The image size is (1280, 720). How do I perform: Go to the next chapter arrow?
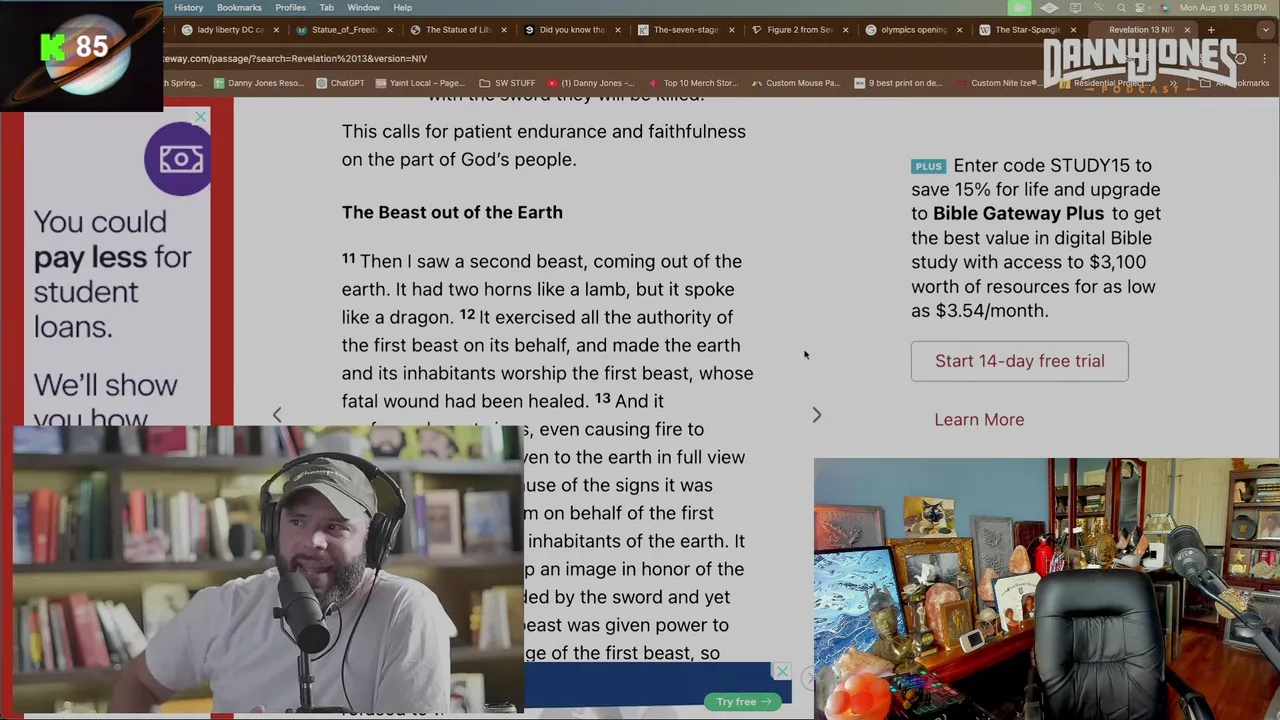point(816,415)
